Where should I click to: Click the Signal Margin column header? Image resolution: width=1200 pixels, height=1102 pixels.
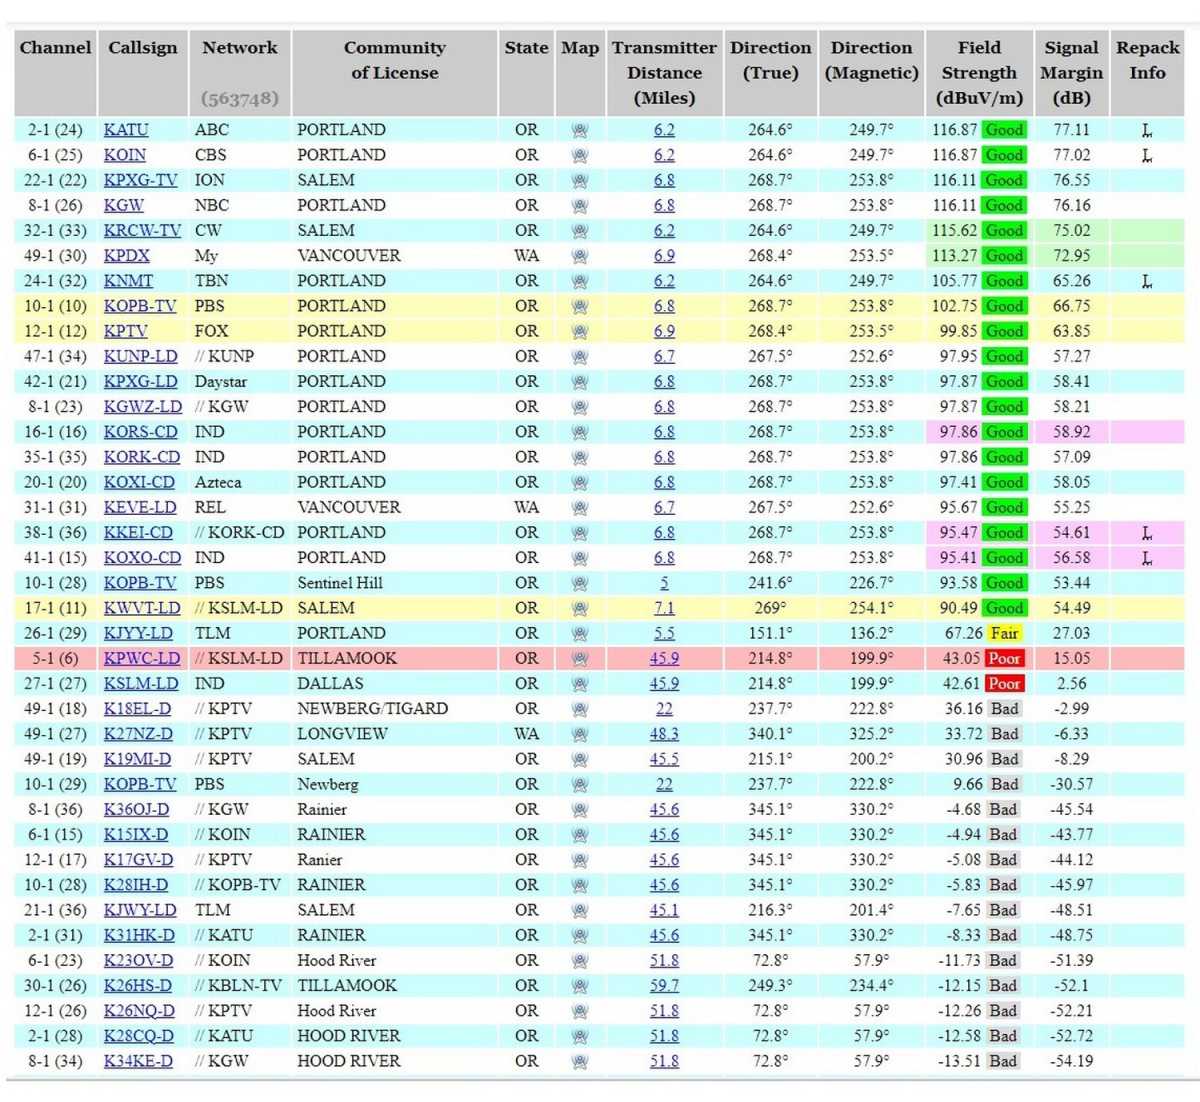1071,73
